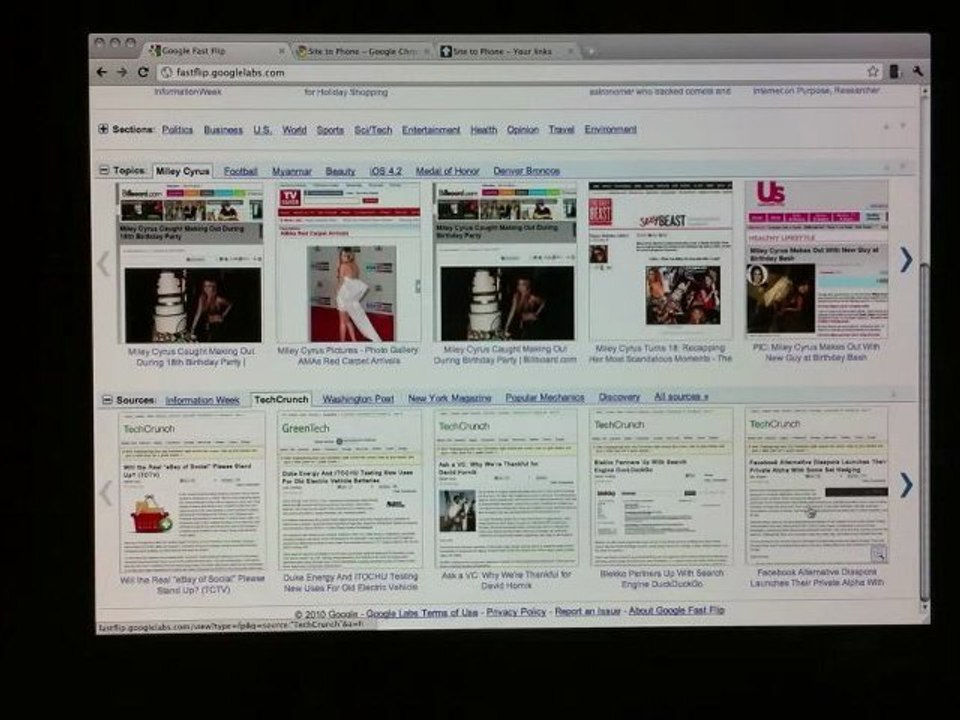This screenshot has height=720, width=960.
Task: Open the Sci/Tech section
Action: (x=373, y=130)
